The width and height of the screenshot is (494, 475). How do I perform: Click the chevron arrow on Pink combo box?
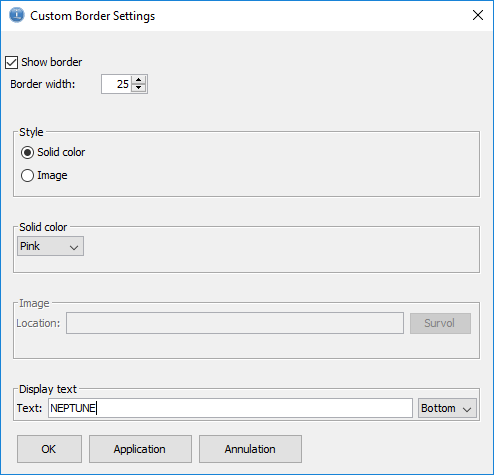click(x=74, y=247)
